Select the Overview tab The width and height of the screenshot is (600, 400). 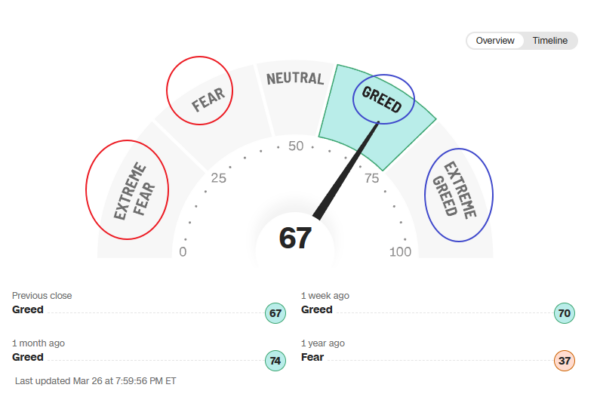[495, 41]
